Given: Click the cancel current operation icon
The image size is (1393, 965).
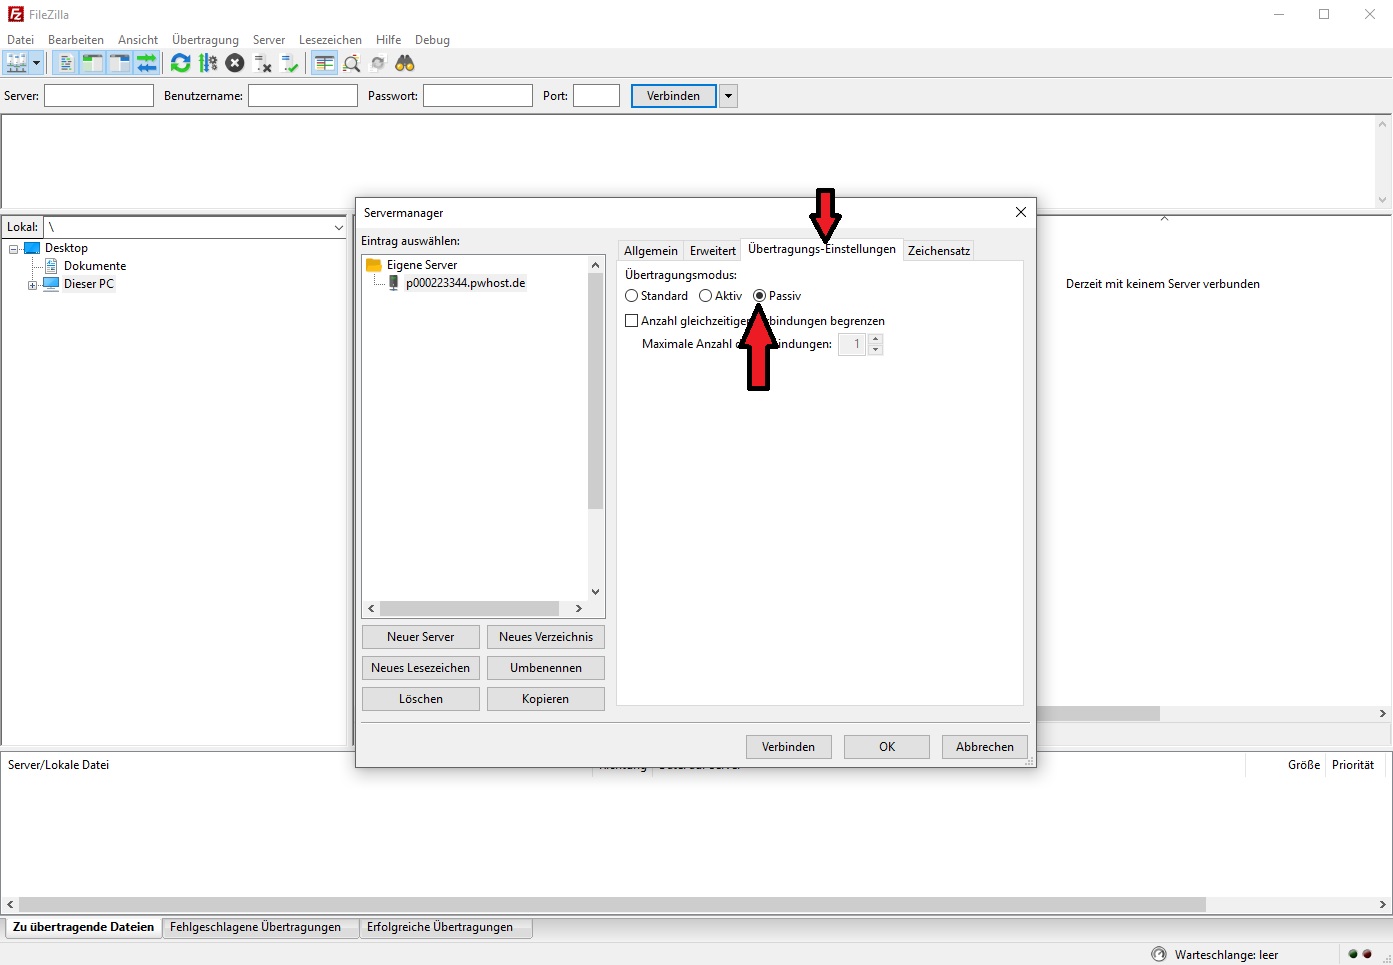Looking at the screenshot, I should (x=235, y=63).
